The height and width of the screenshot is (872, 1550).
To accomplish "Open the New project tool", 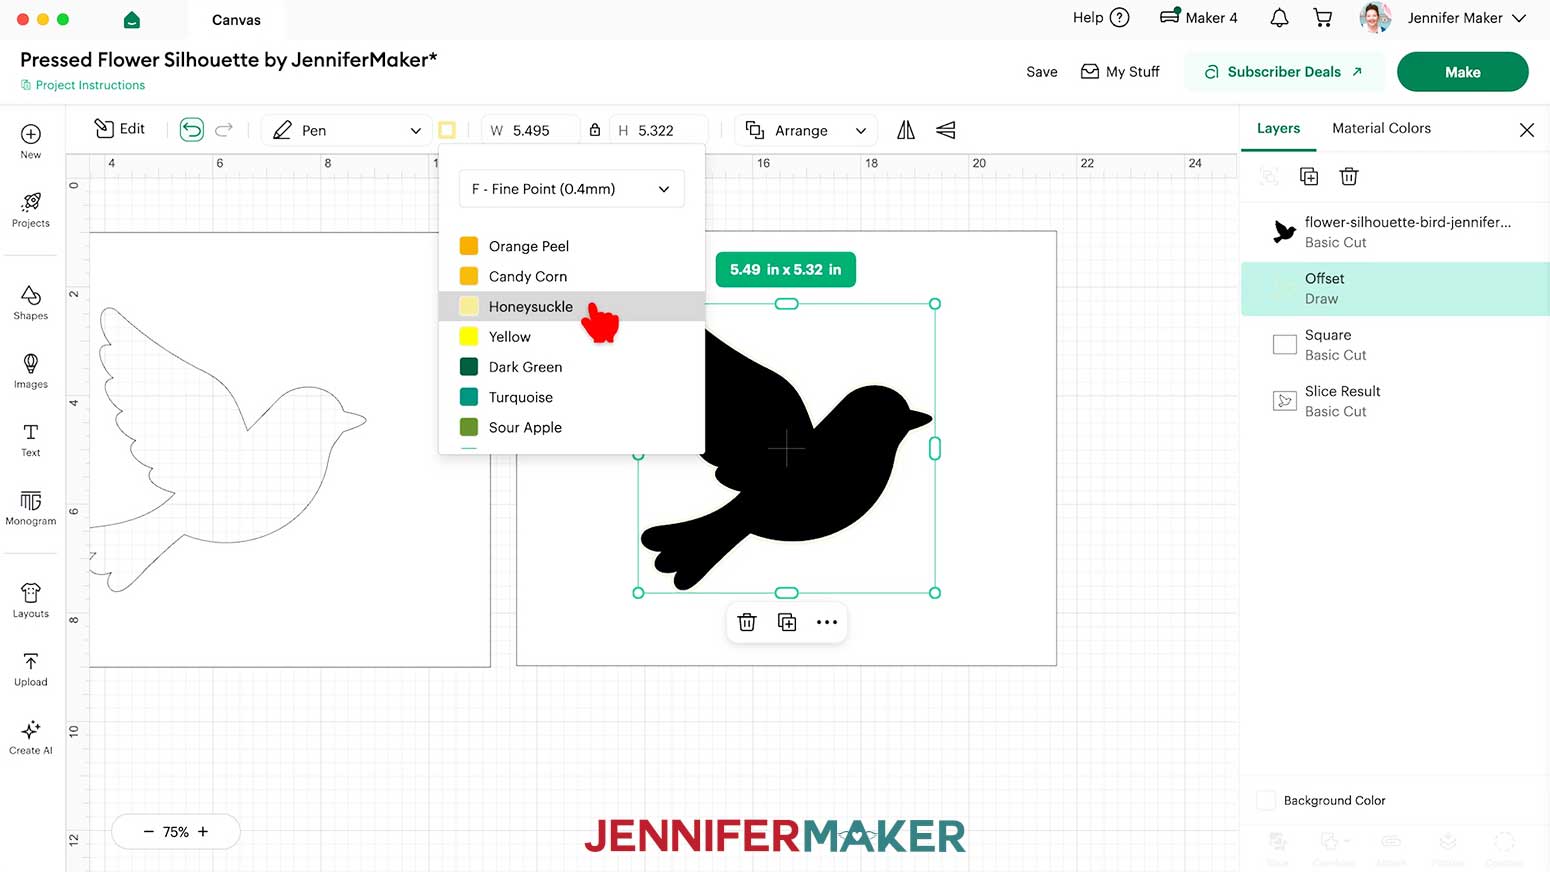I will [x=31, y=141].
